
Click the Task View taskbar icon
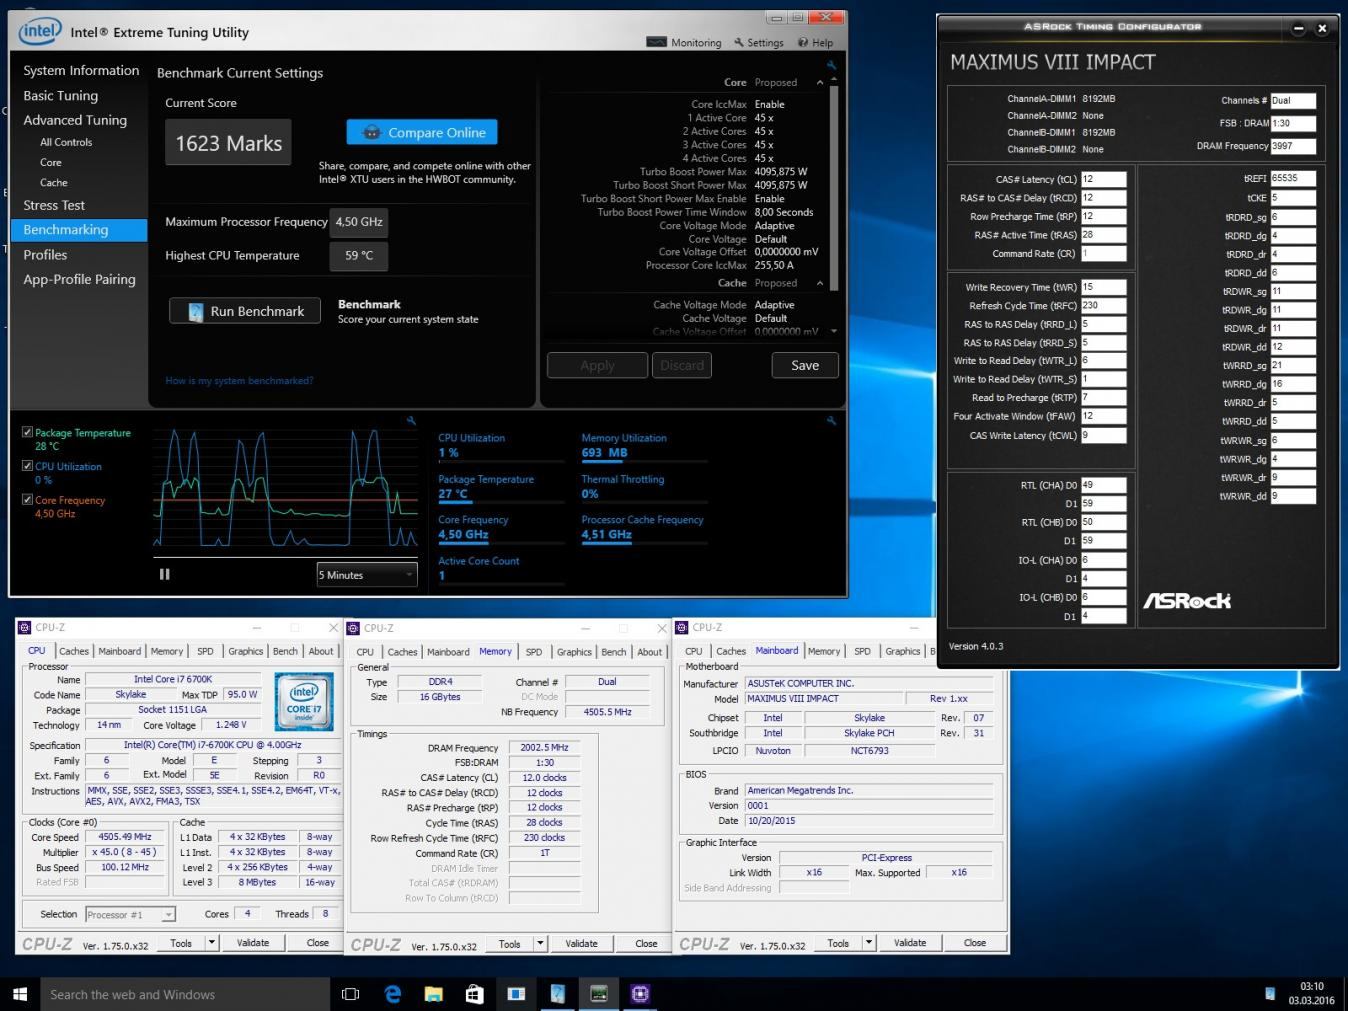coord(350,994)
